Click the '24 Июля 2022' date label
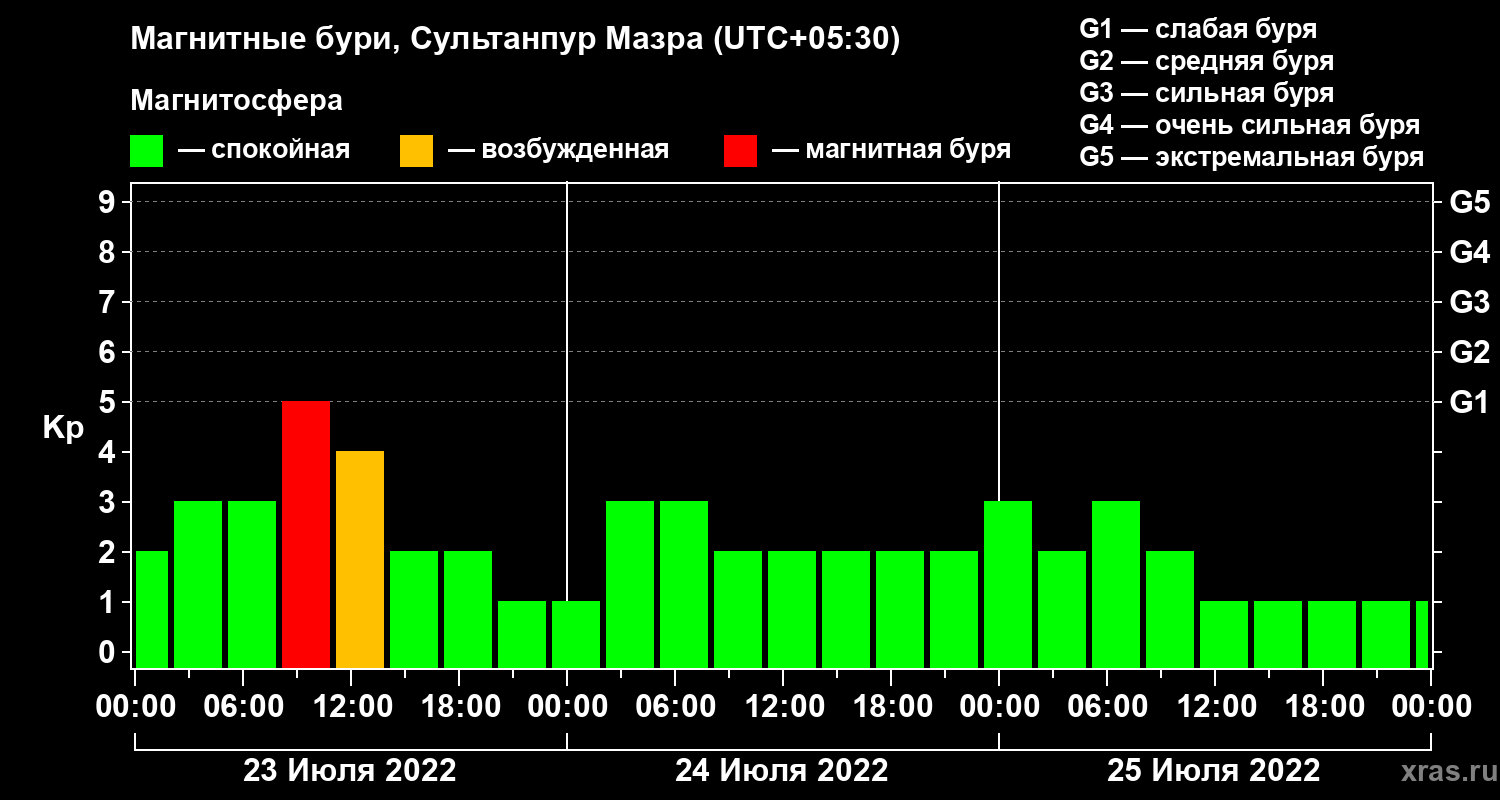Screen dimensions: 1500x800 point(782,771)
